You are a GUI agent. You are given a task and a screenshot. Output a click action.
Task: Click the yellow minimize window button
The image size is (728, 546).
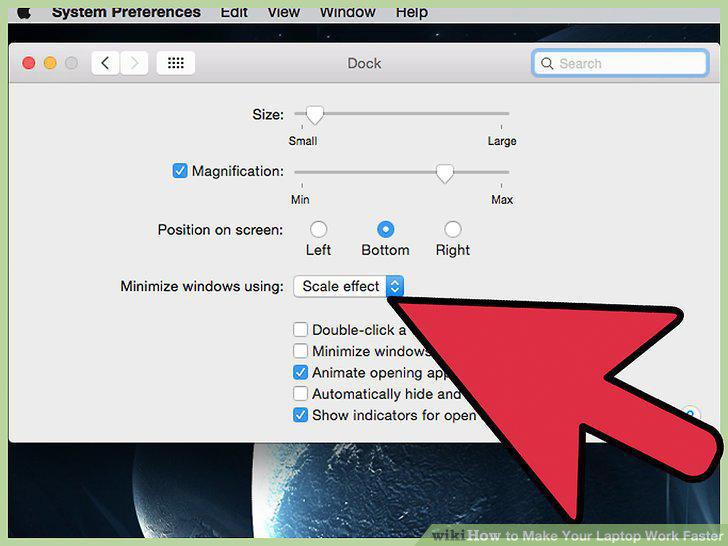[x=50, y=63]
